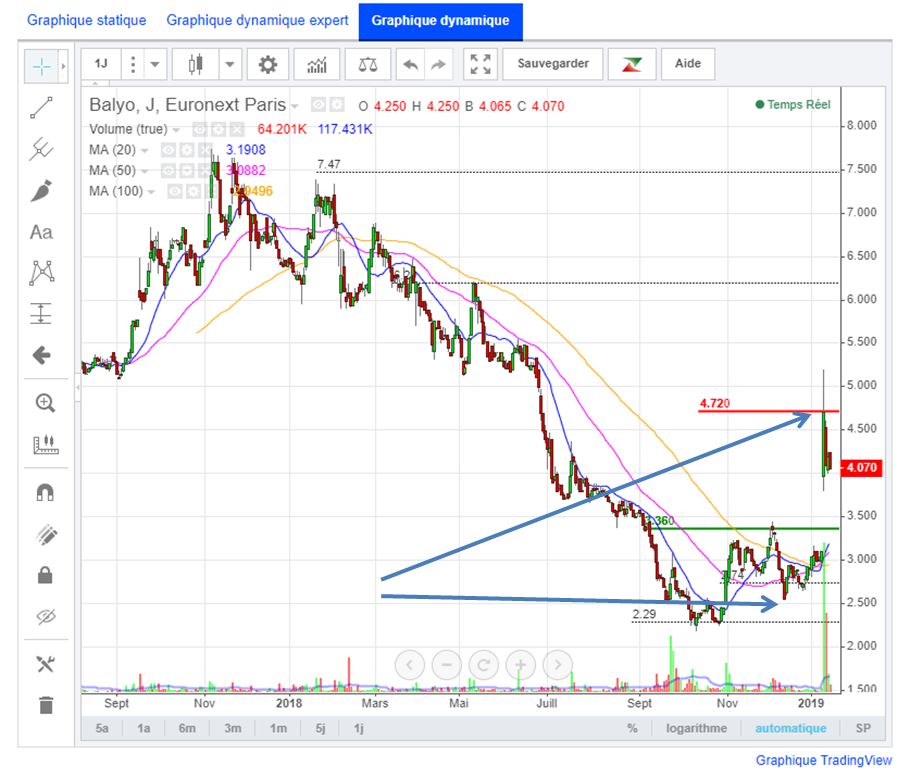
Task: Select the trend line drawing tool
Action: [41, 109]
